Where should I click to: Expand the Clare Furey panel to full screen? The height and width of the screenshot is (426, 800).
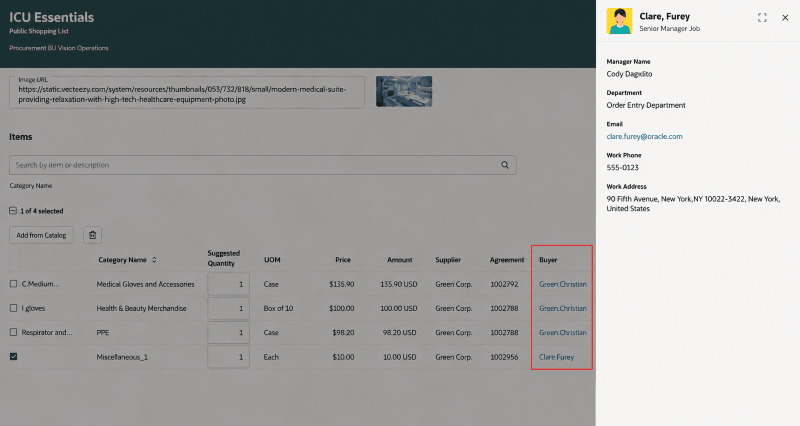762,18
